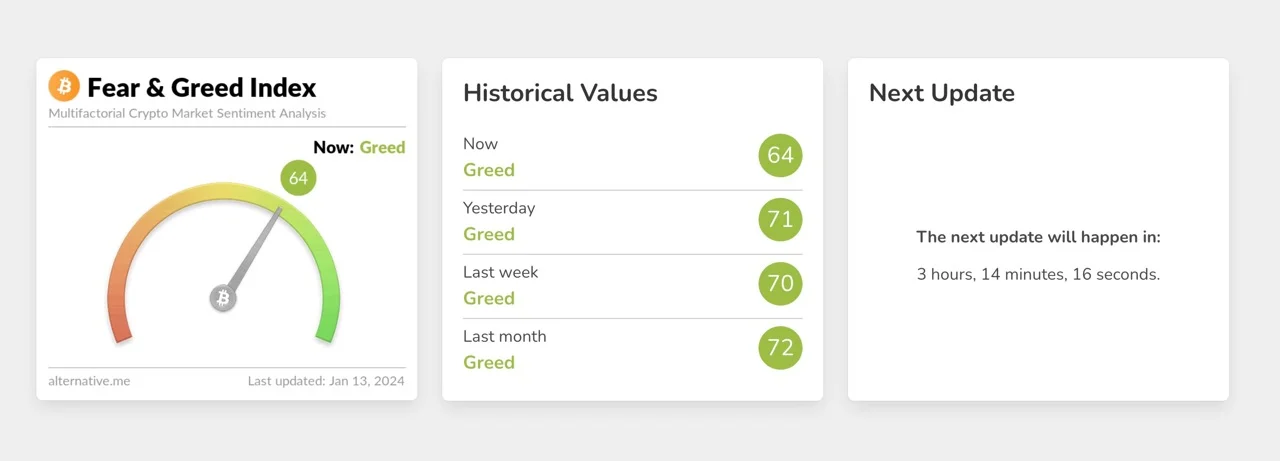This screenshot has width=1280, height=461.
Task: Click the alternative.me source link
Action: pos(89,381)
